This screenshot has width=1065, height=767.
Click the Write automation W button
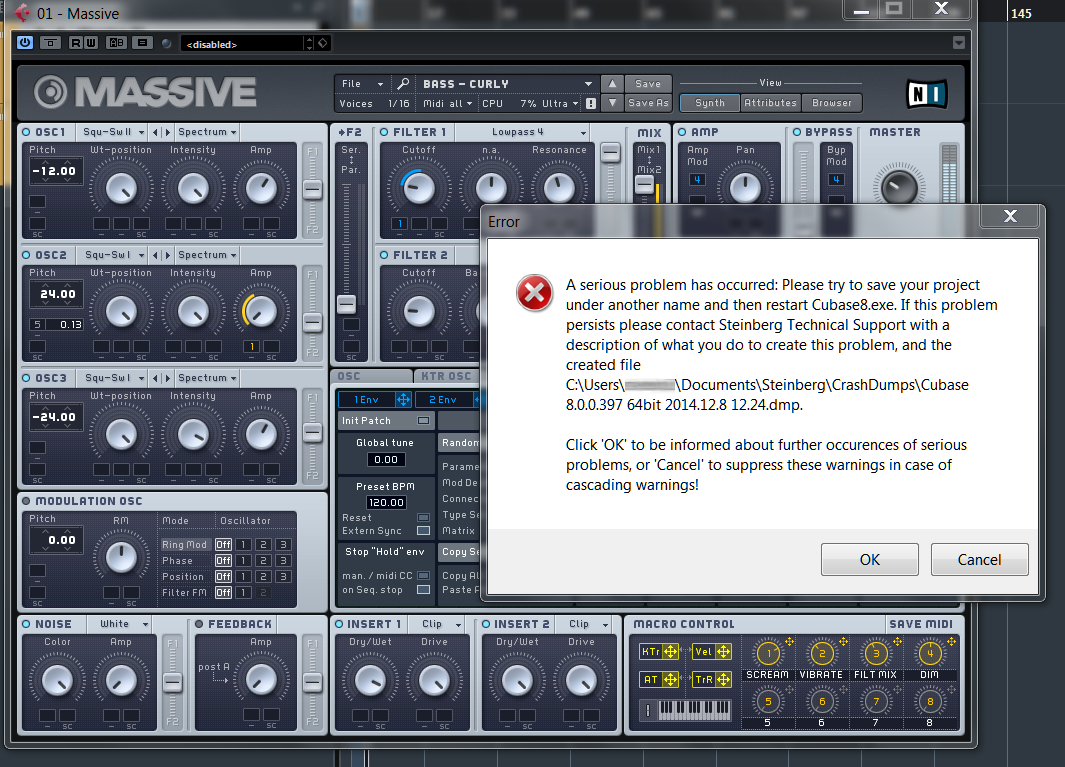coord(91,43)
